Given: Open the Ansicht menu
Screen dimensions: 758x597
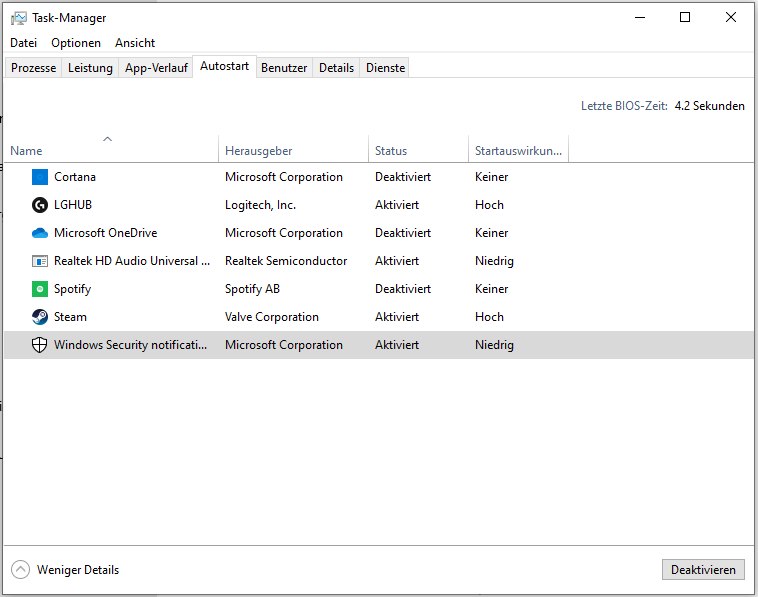Looking at the screenshot, I should 135,43.
